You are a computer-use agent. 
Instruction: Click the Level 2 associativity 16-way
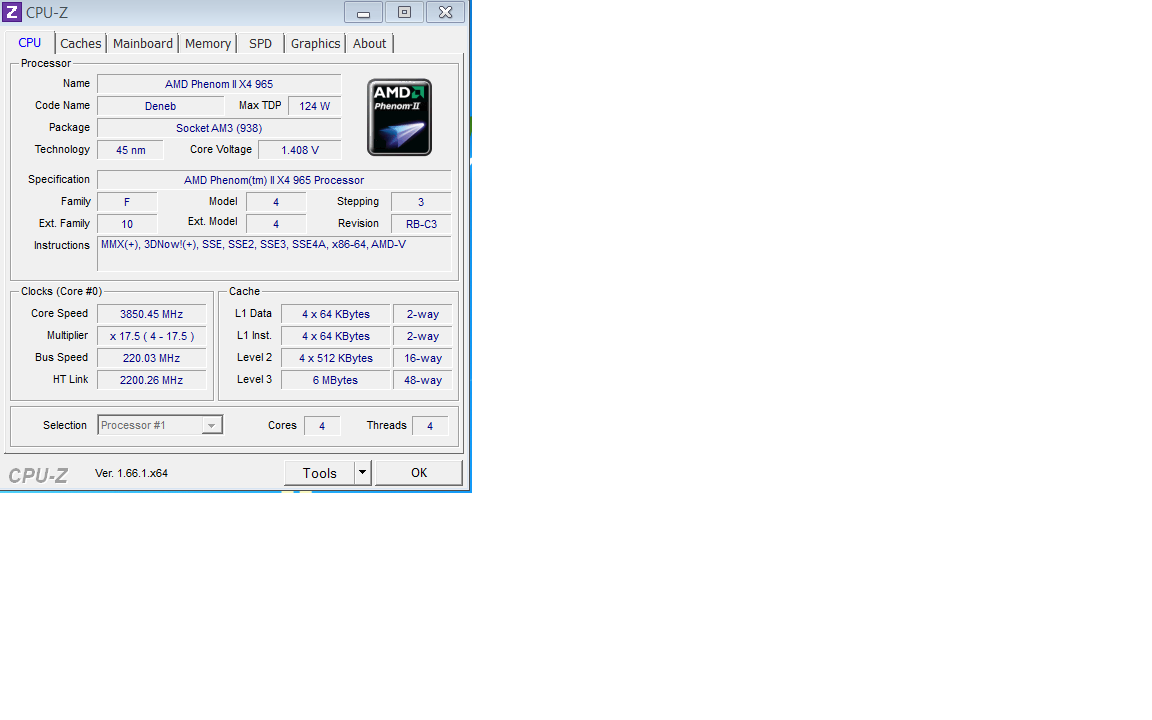pyautogui.click(x=422, y=359)
